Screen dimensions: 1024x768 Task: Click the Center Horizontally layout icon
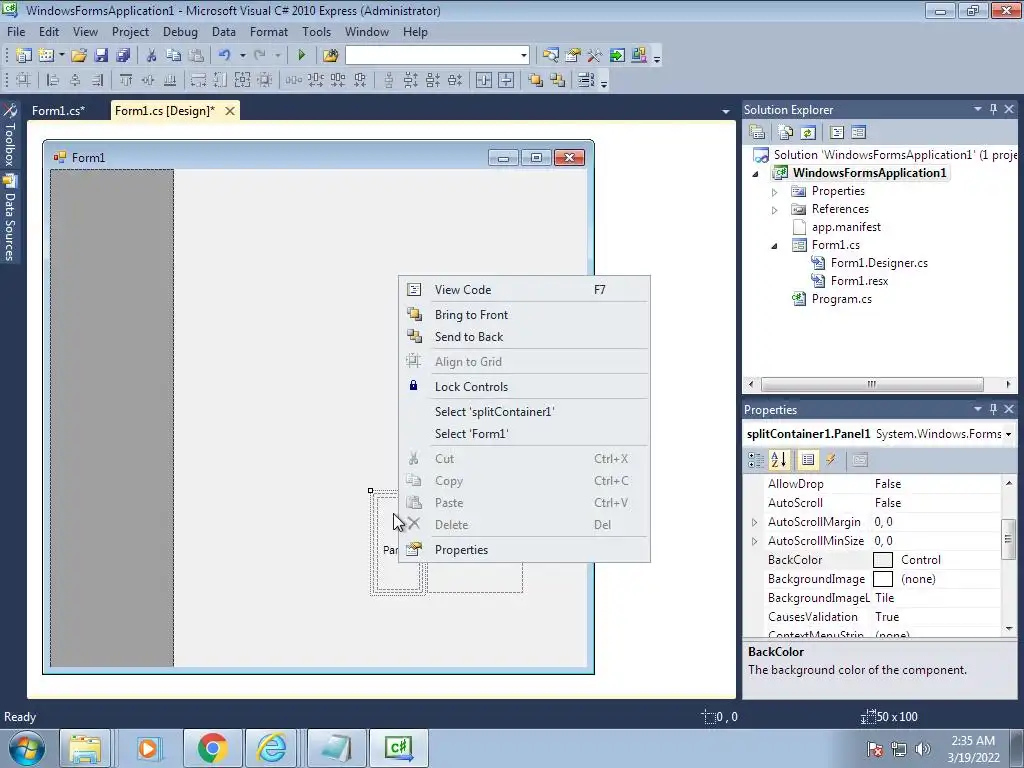[483, 80]
